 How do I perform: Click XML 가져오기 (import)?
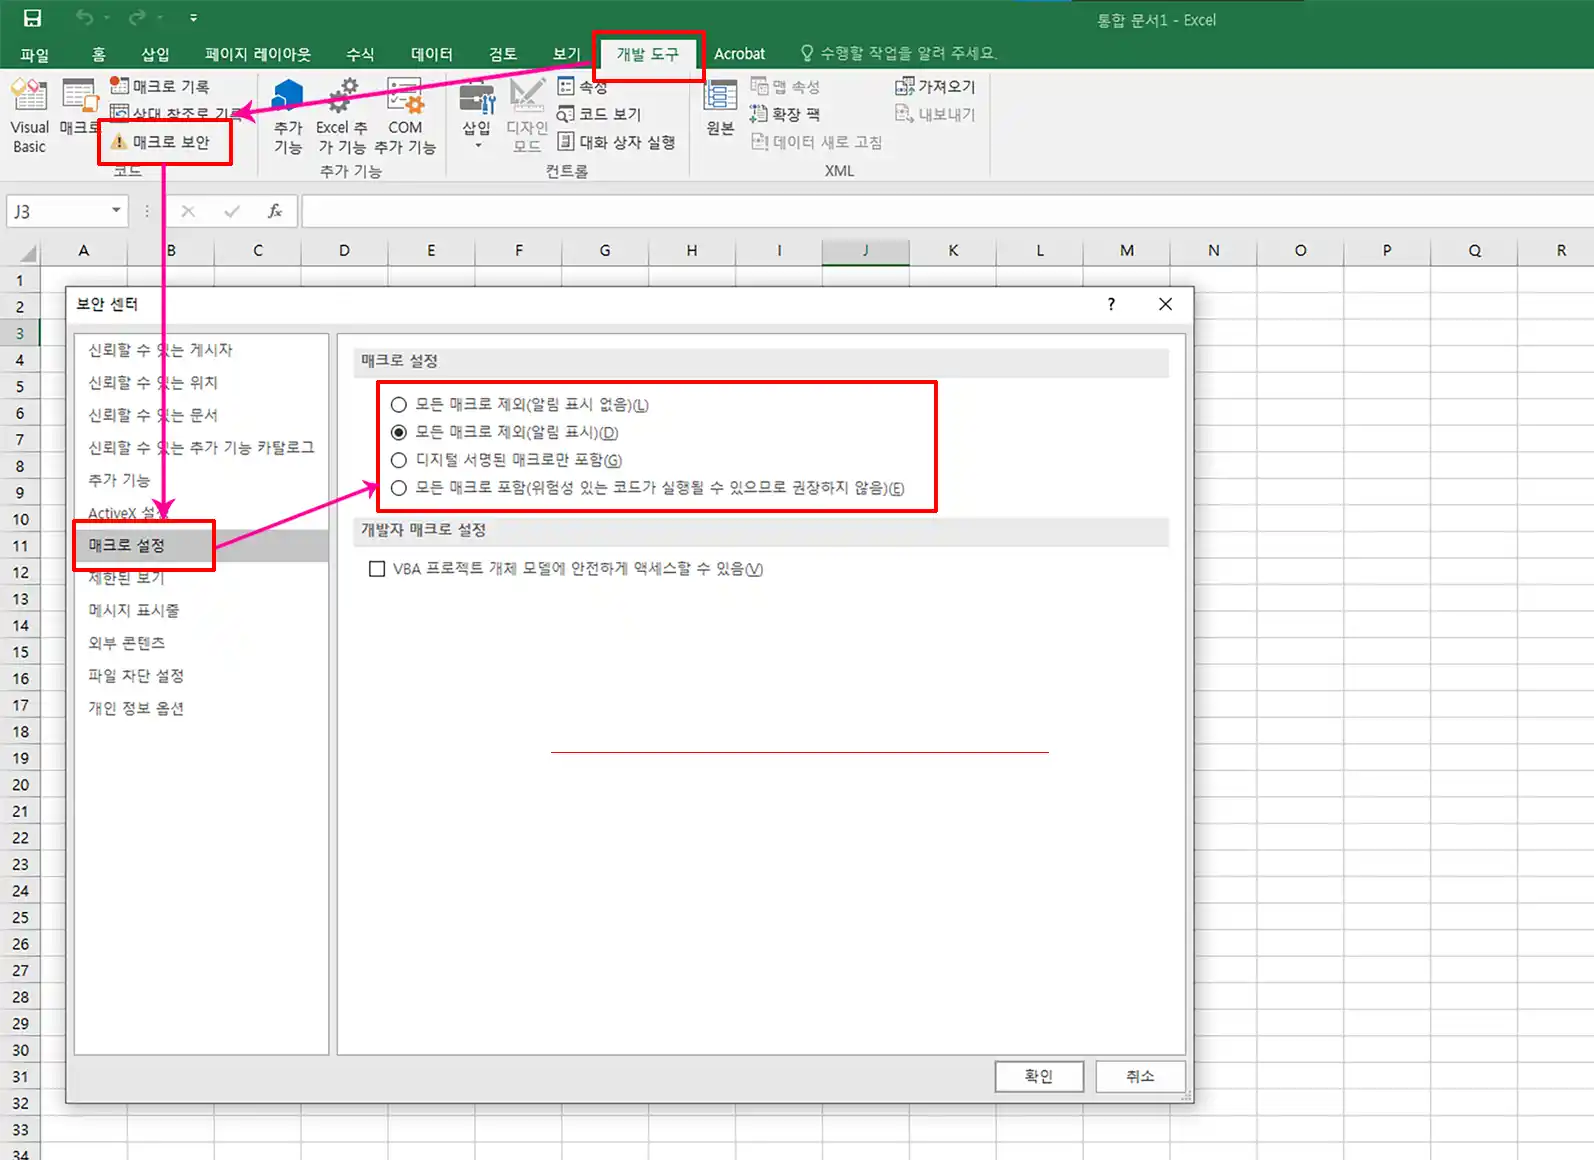click(x=935, y=86)
